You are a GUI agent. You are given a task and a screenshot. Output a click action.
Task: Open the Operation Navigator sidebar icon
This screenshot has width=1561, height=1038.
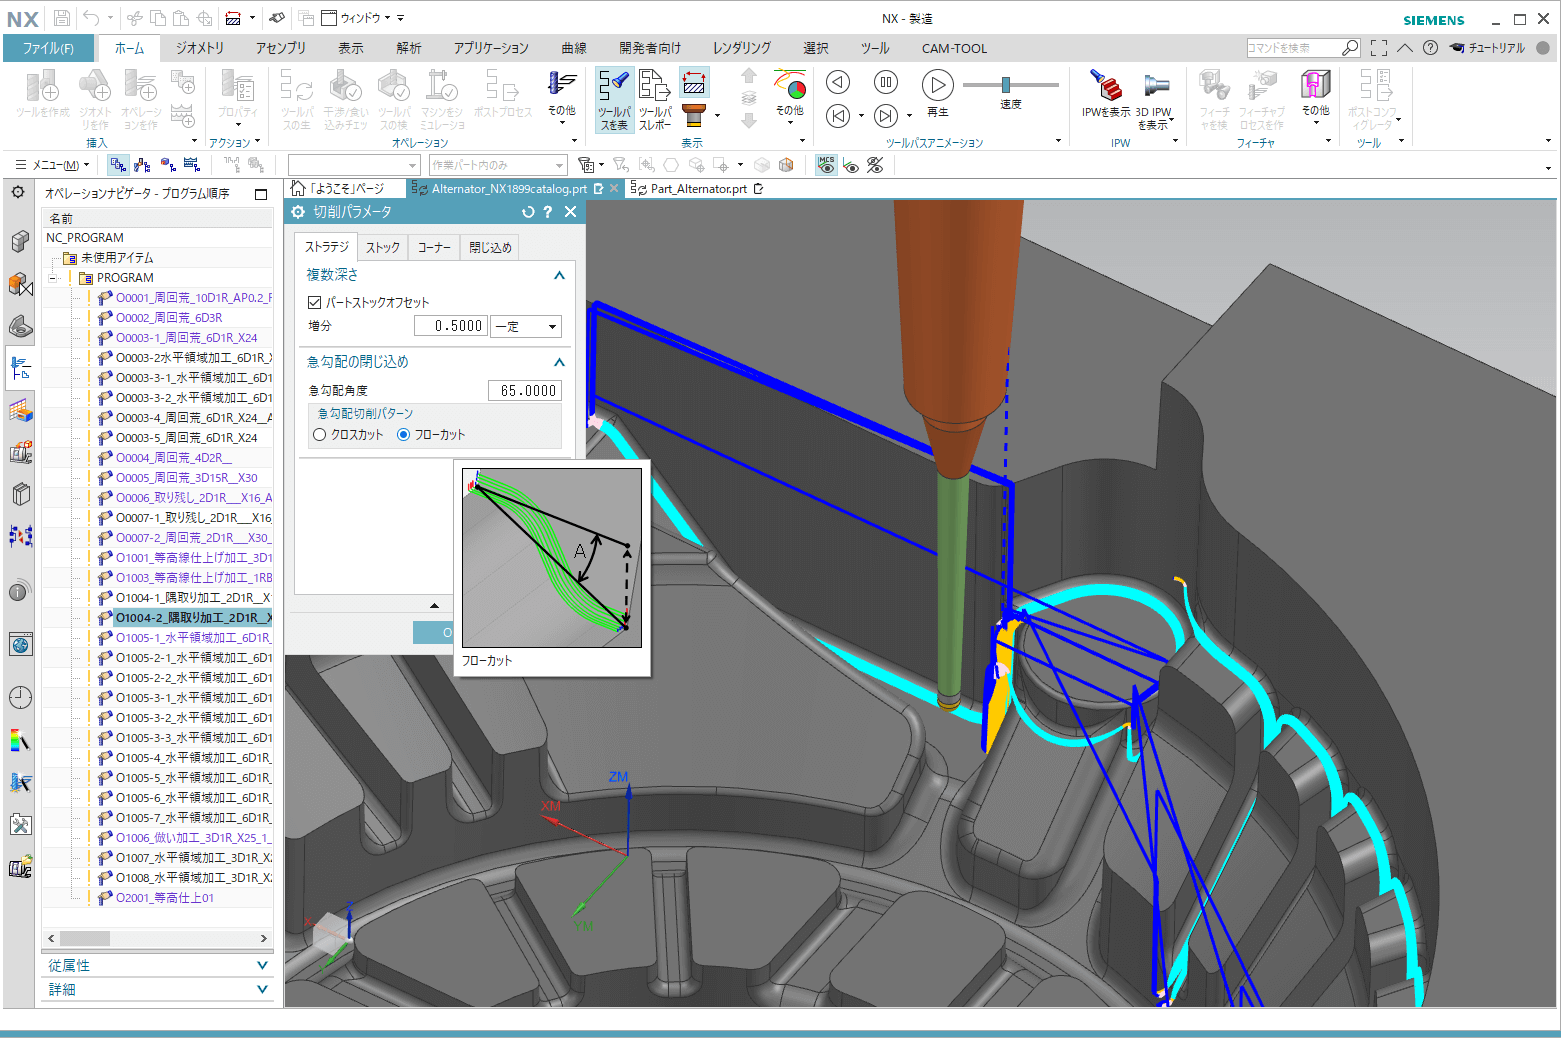(20, 369)
